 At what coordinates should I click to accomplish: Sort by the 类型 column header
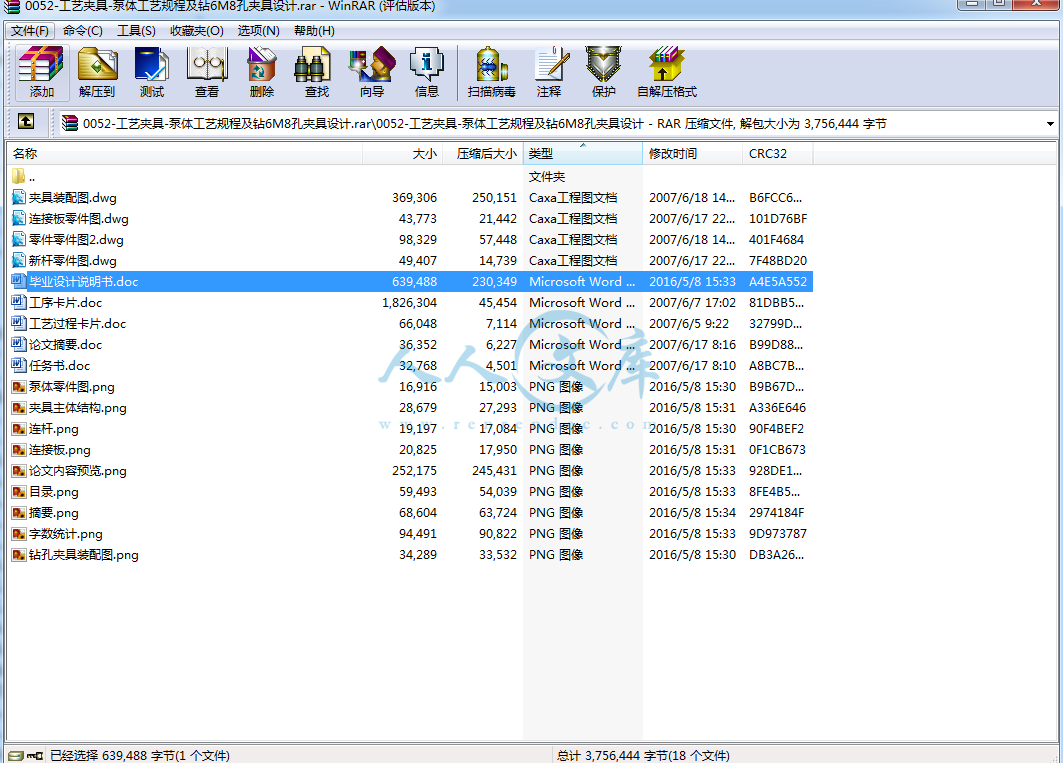point(583,154)
